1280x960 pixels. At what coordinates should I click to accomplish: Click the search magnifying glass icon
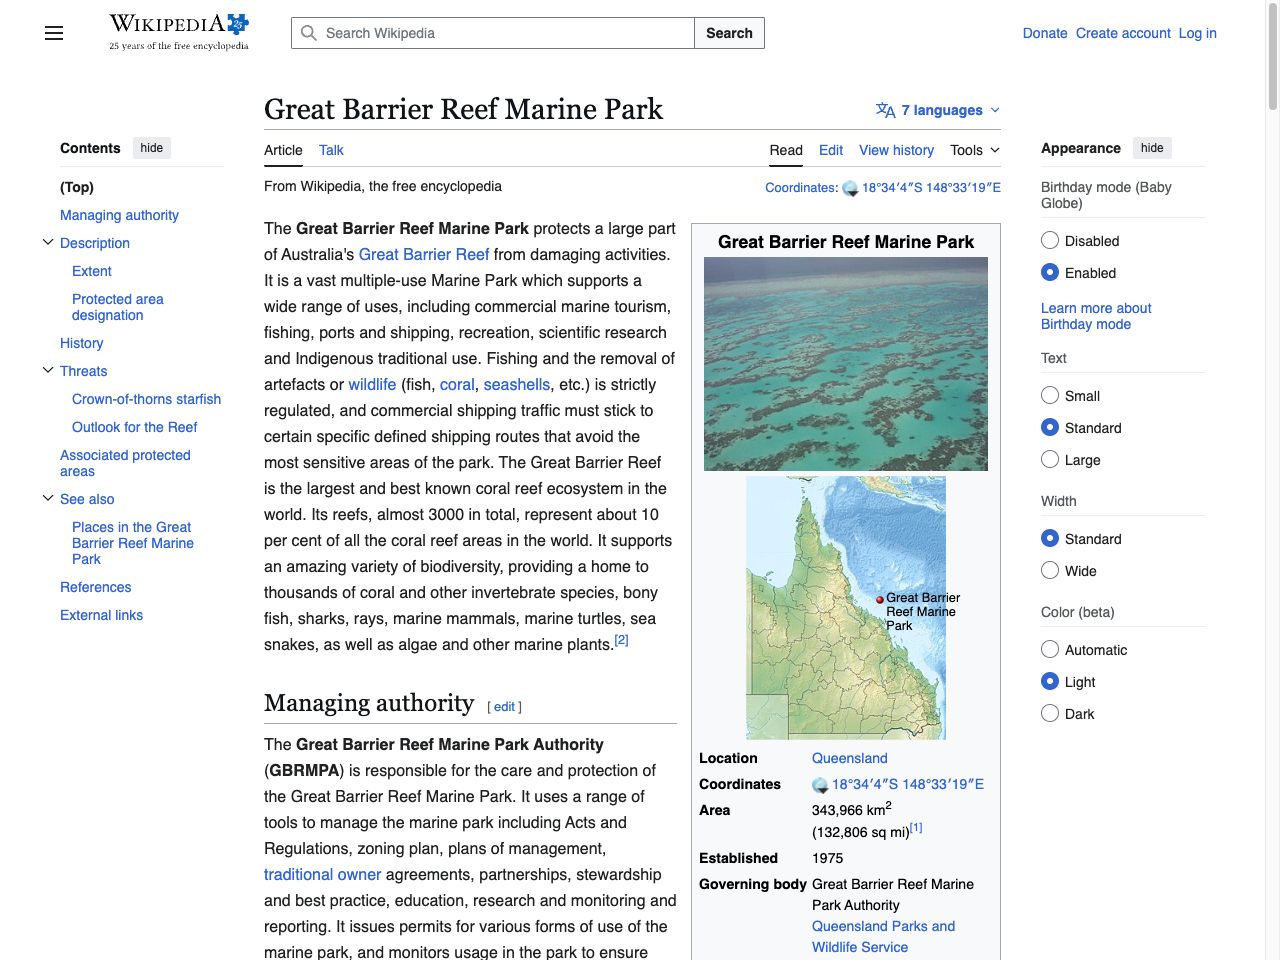tap(309, 33)
